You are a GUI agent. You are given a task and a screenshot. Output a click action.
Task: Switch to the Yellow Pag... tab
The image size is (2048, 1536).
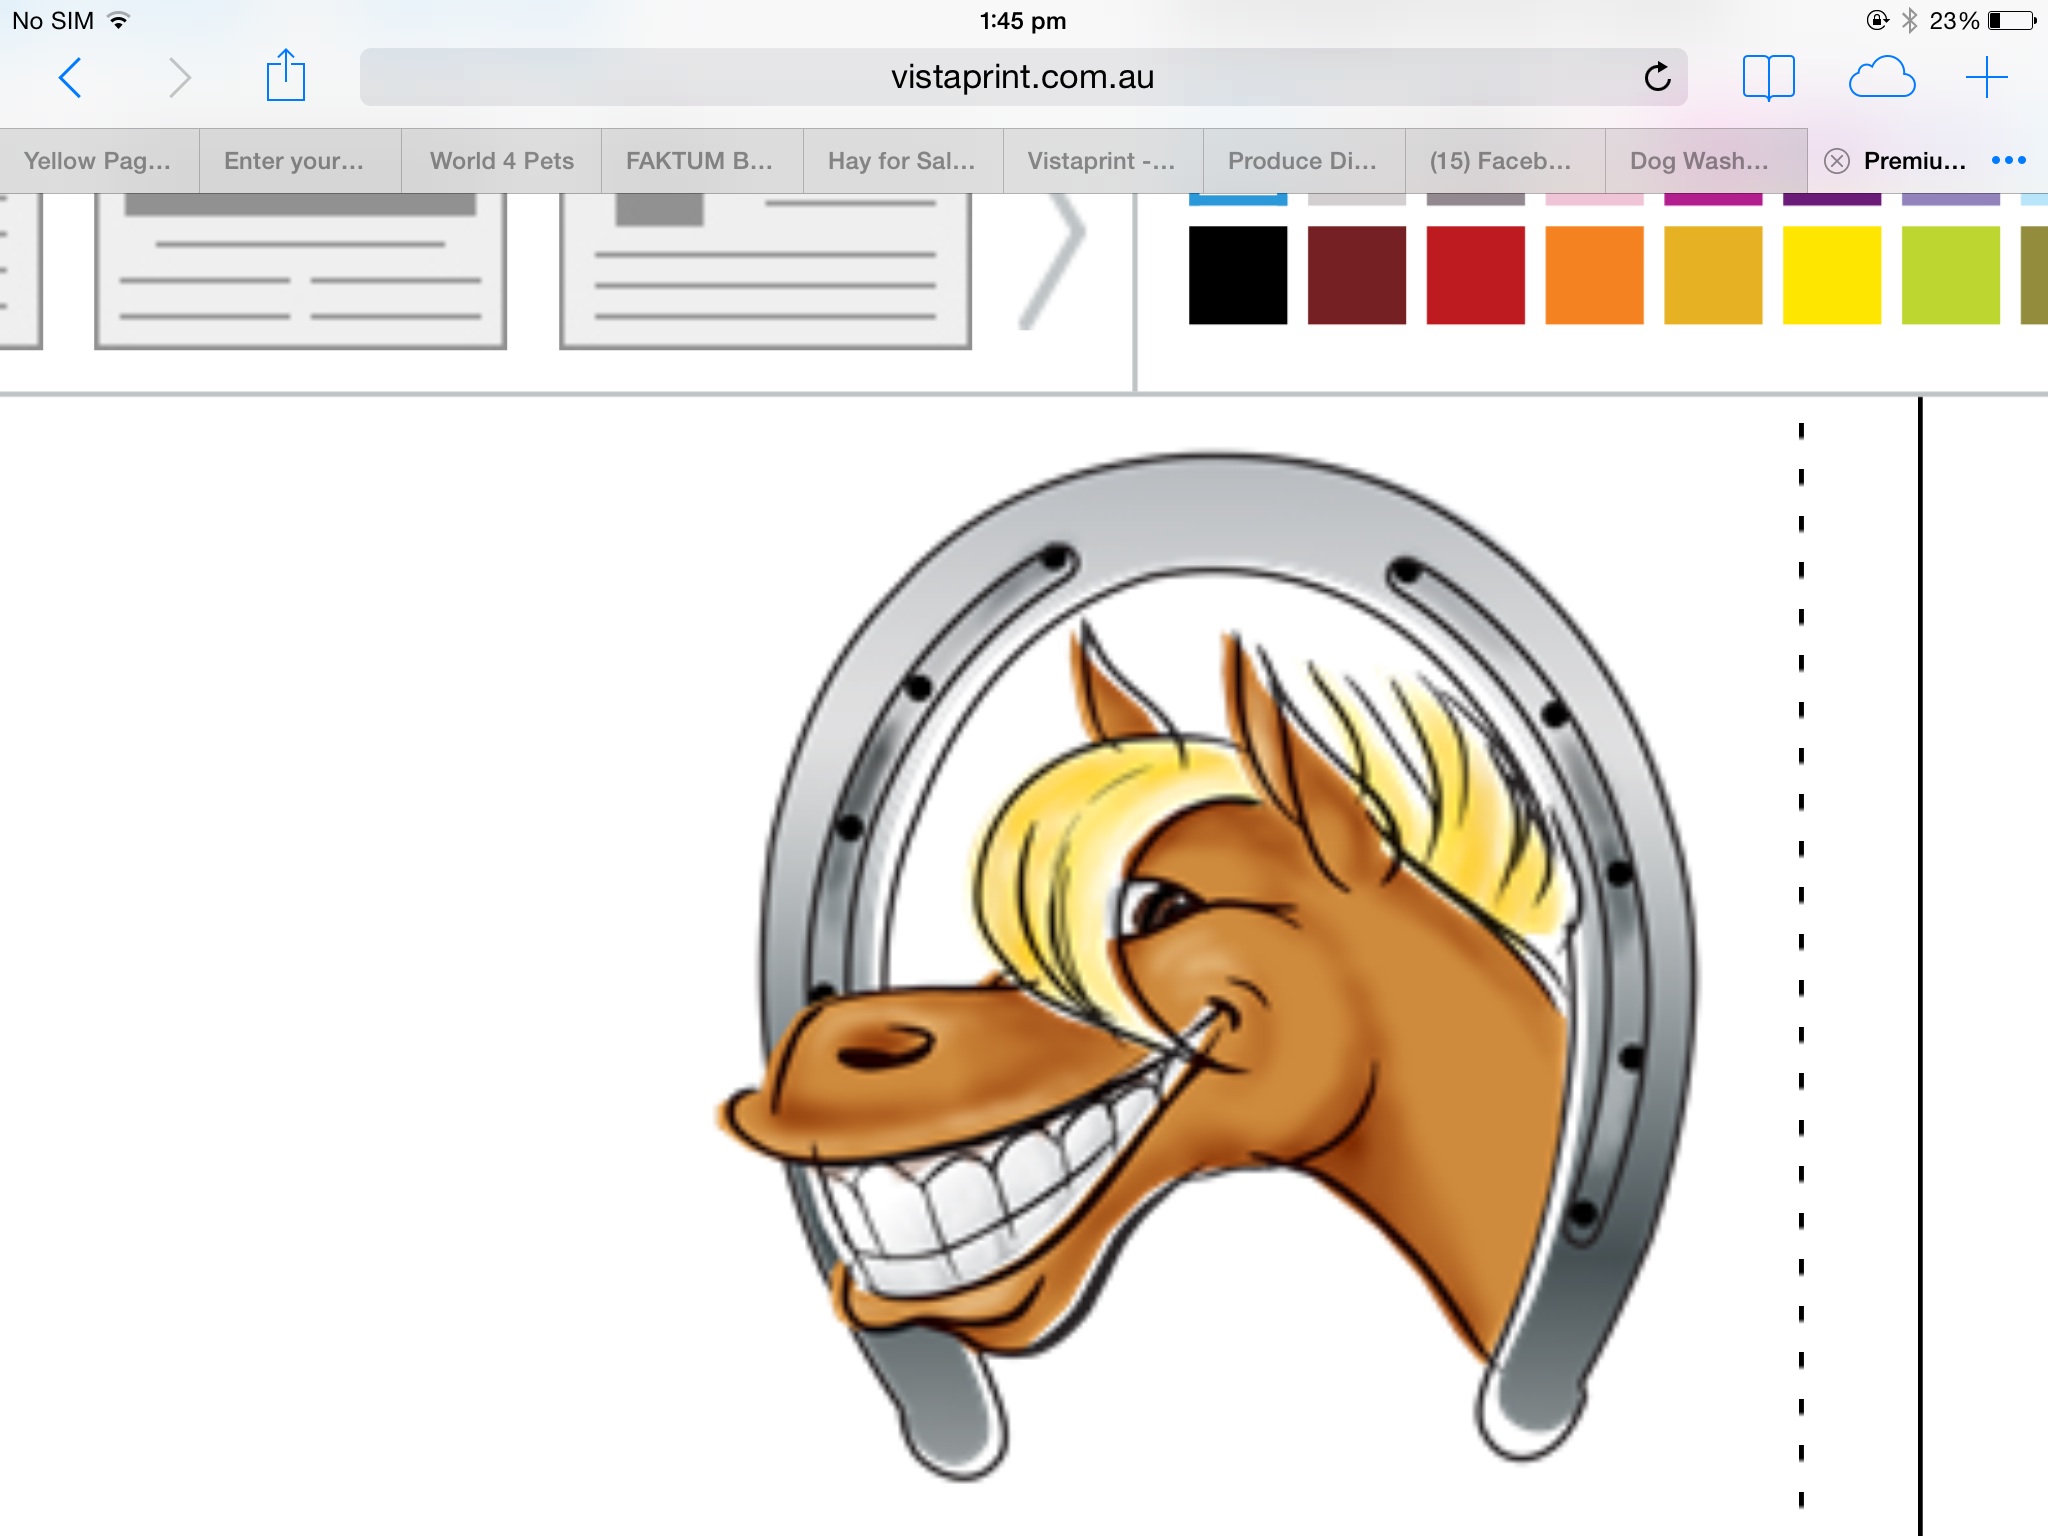tap(98, 161)
